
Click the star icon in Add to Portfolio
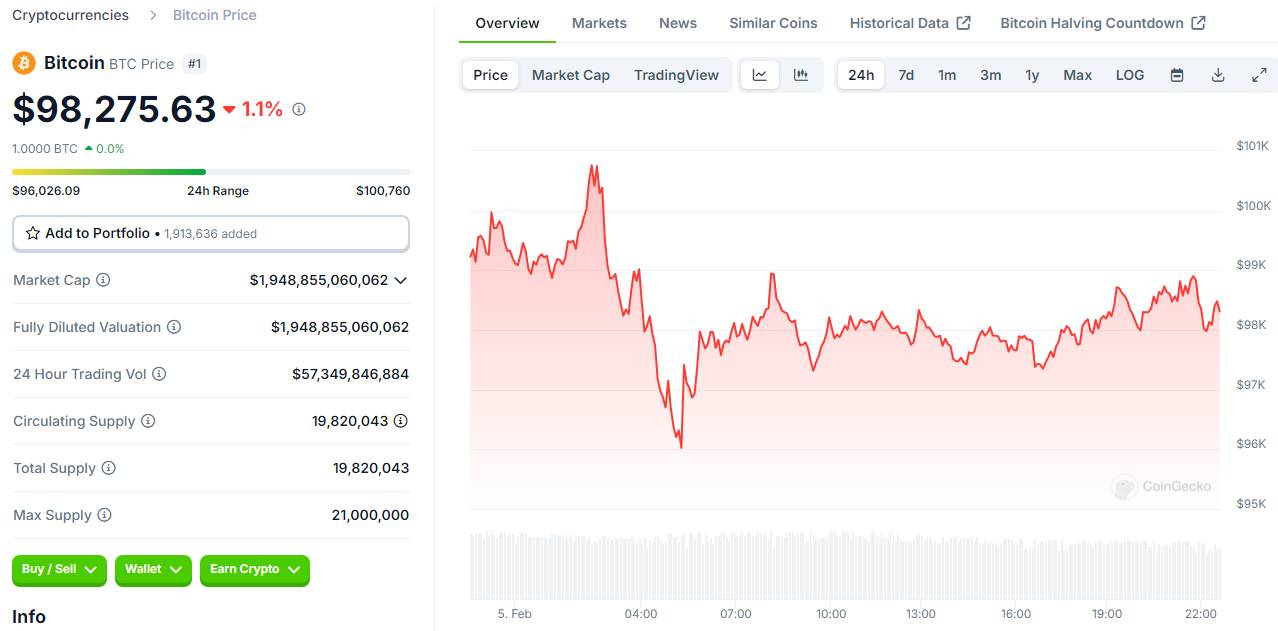point(33,233)
